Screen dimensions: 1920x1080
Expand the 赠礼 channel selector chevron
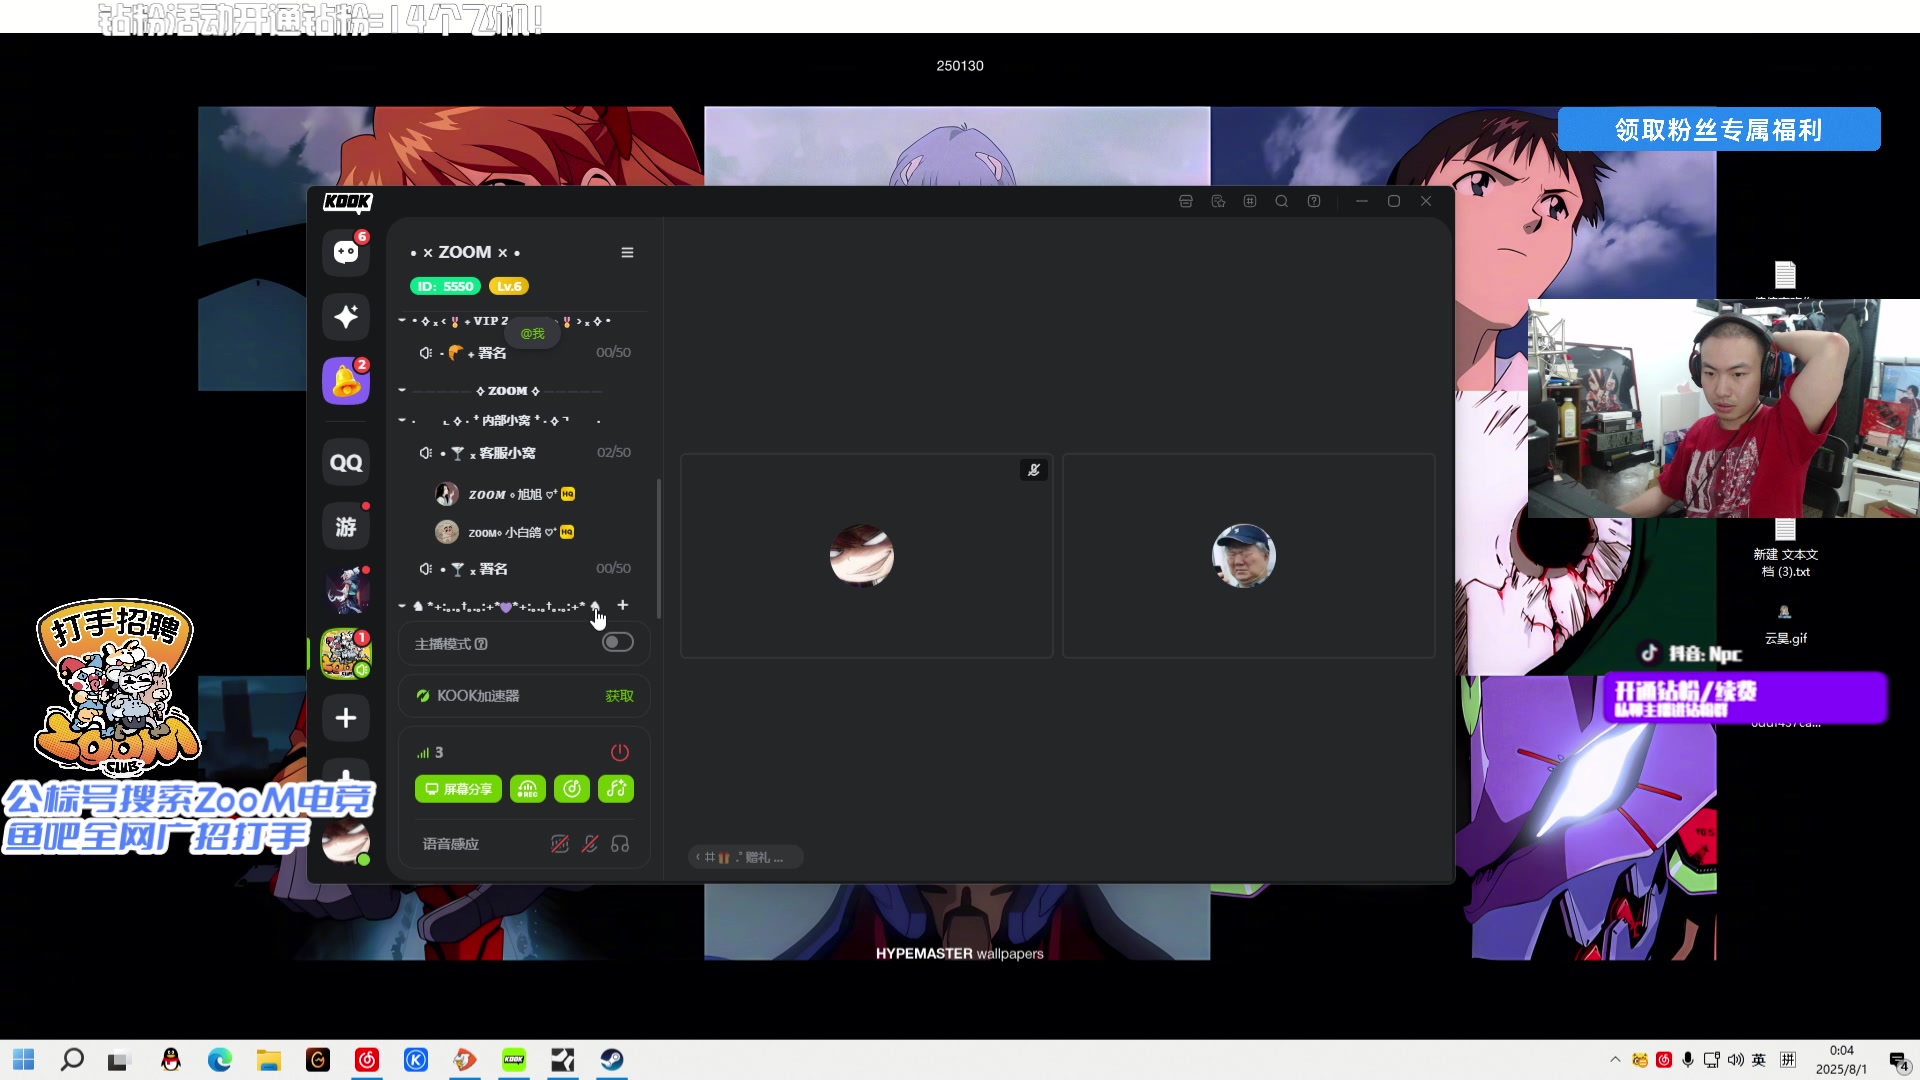coord(698,857)
